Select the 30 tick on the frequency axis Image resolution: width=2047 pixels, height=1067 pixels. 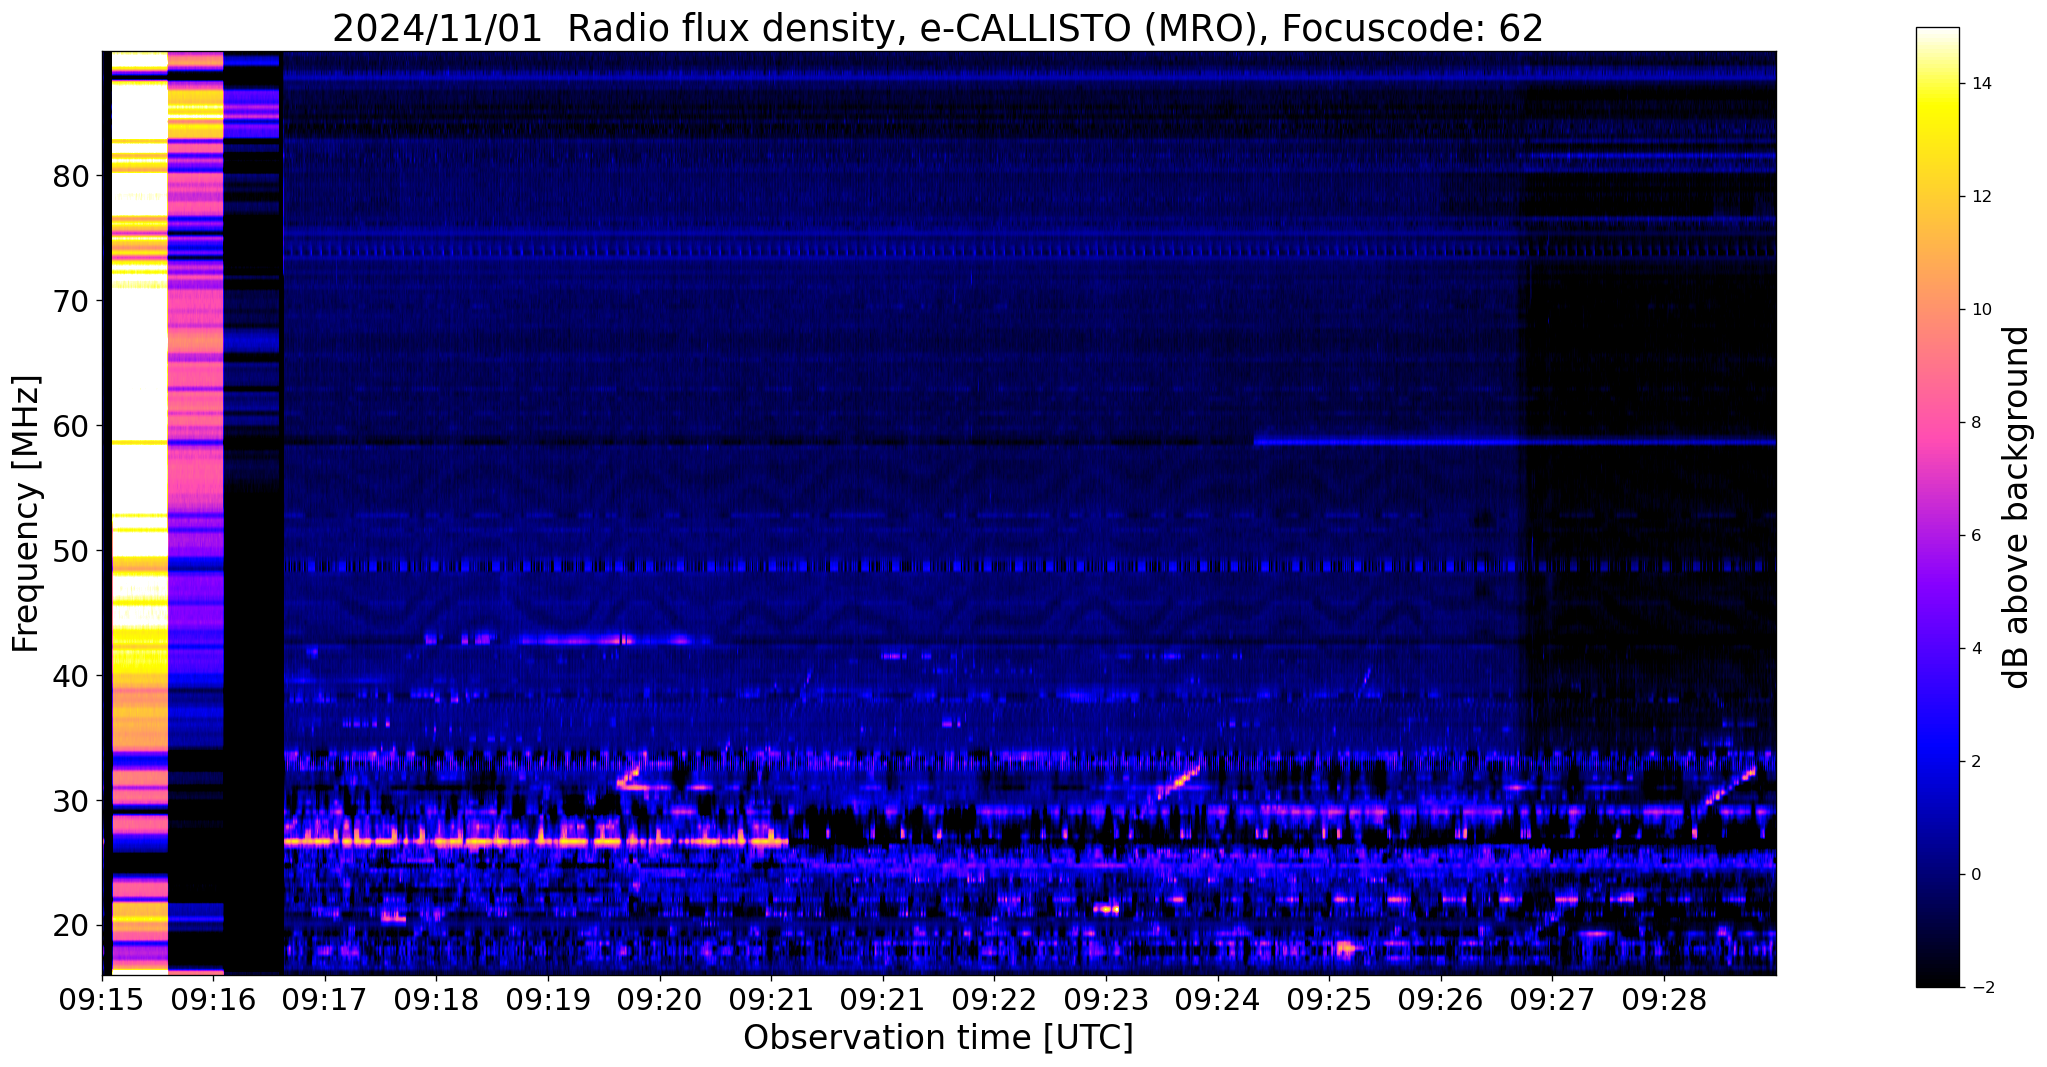[71, 801]
